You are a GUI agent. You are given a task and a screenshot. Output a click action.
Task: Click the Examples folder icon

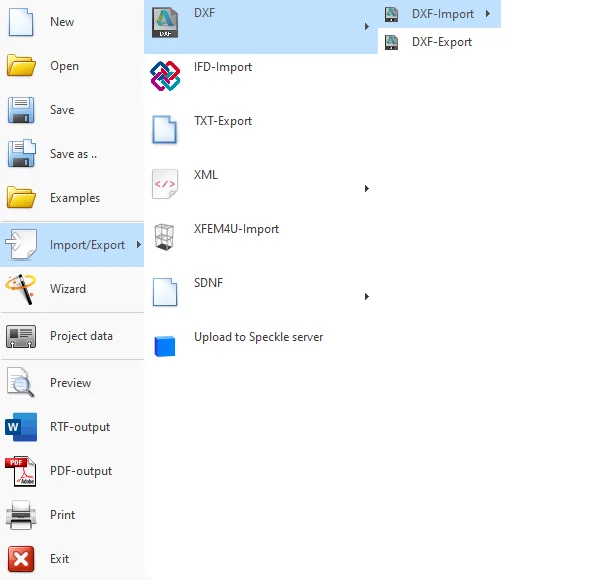[21, 197]
